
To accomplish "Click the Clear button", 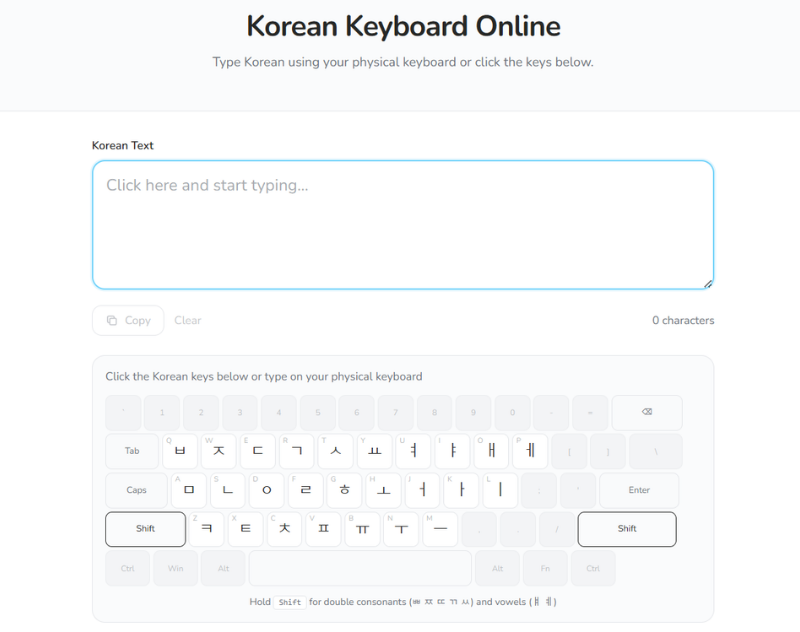I will point(188,320).
